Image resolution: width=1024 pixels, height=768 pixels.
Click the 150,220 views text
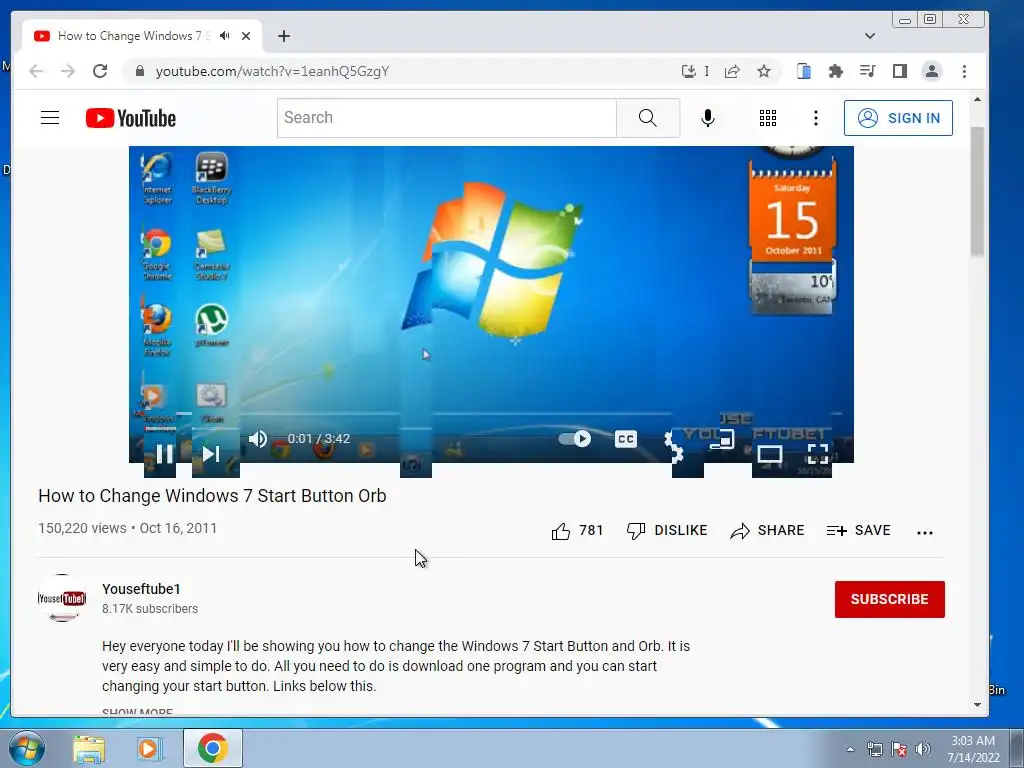[x=82, y=528]
